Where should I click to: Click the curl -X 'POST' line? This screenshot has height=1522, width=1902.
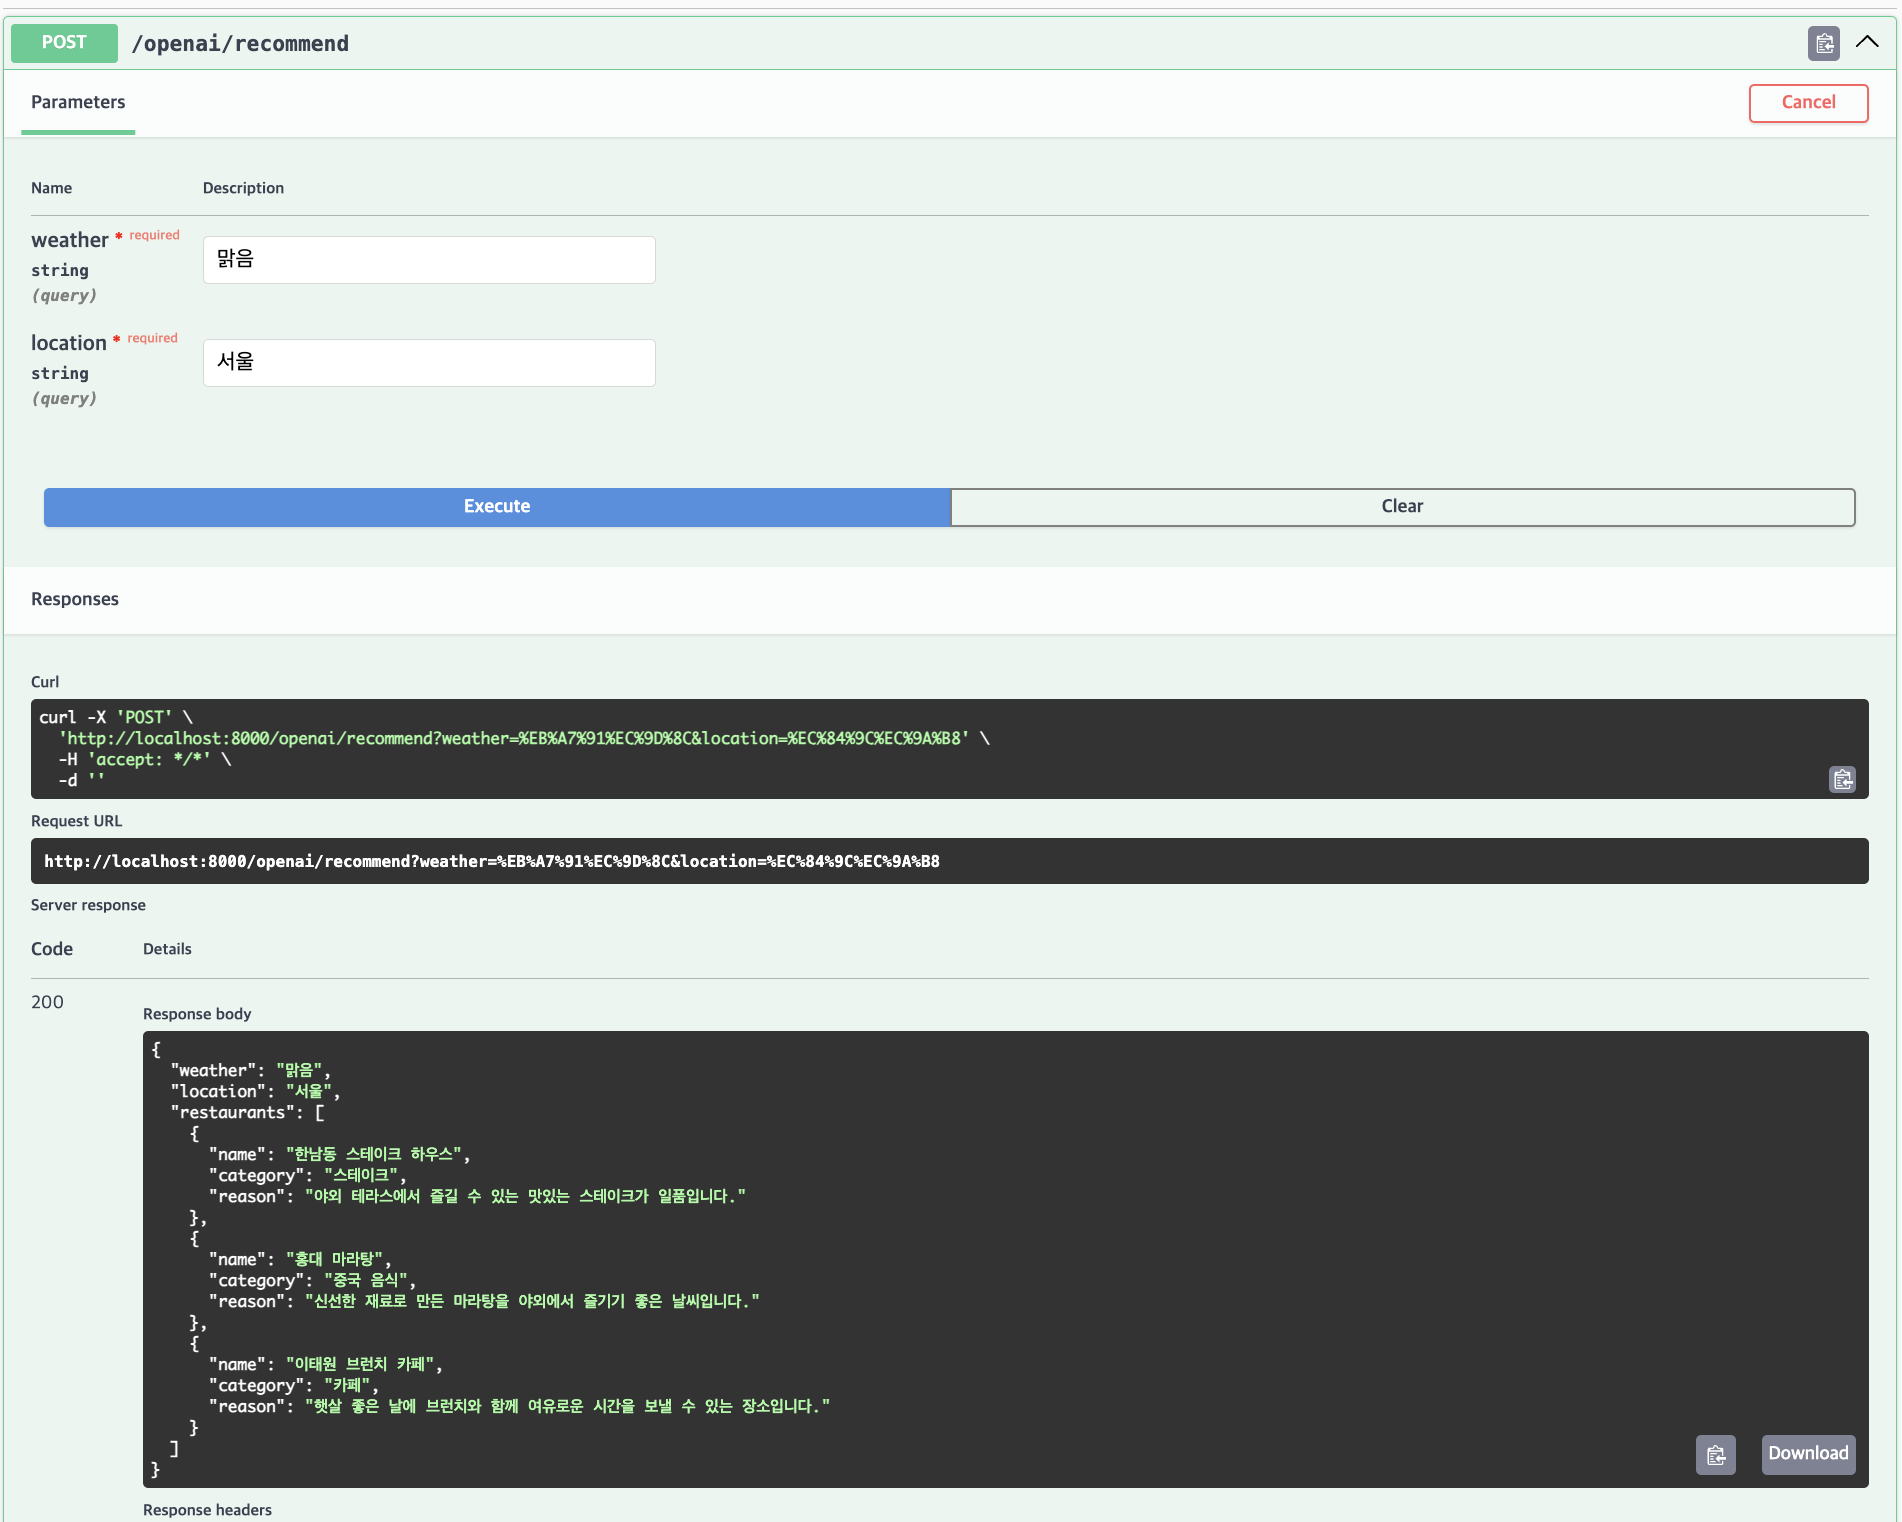pos(116,718)
